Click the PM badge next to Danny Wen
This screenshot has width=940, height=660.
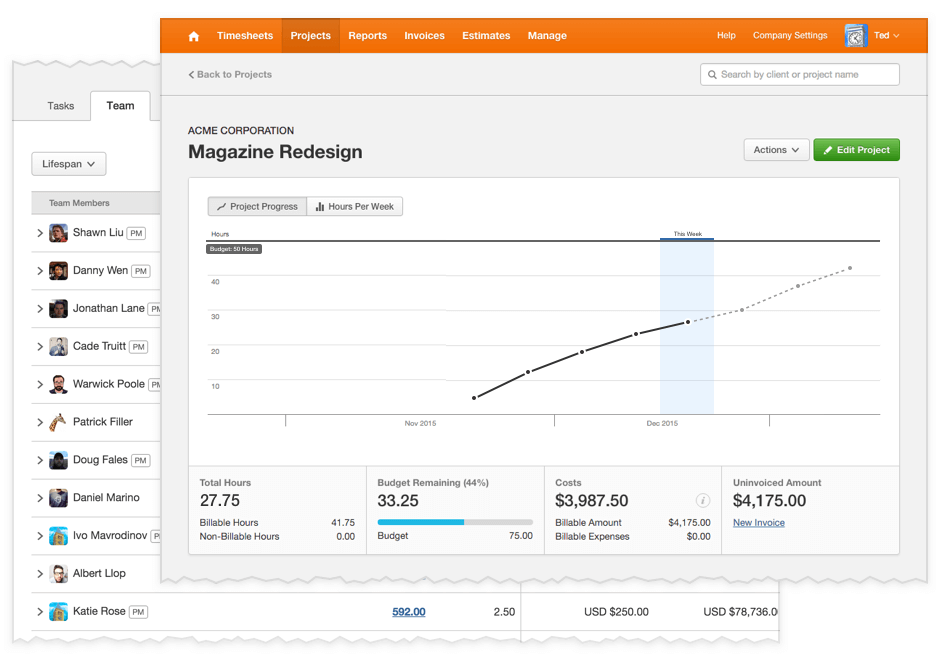point(141,271)
